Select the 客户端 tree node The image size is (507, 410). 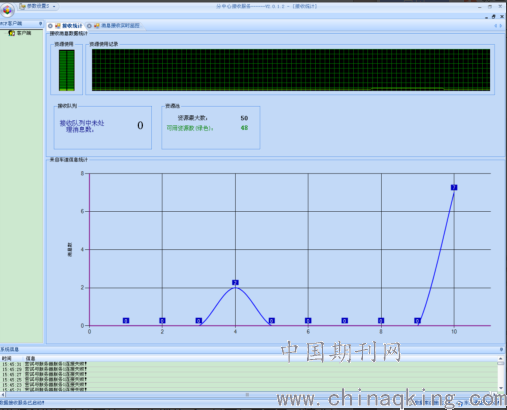pyautogui.click(x=20, y=33)
